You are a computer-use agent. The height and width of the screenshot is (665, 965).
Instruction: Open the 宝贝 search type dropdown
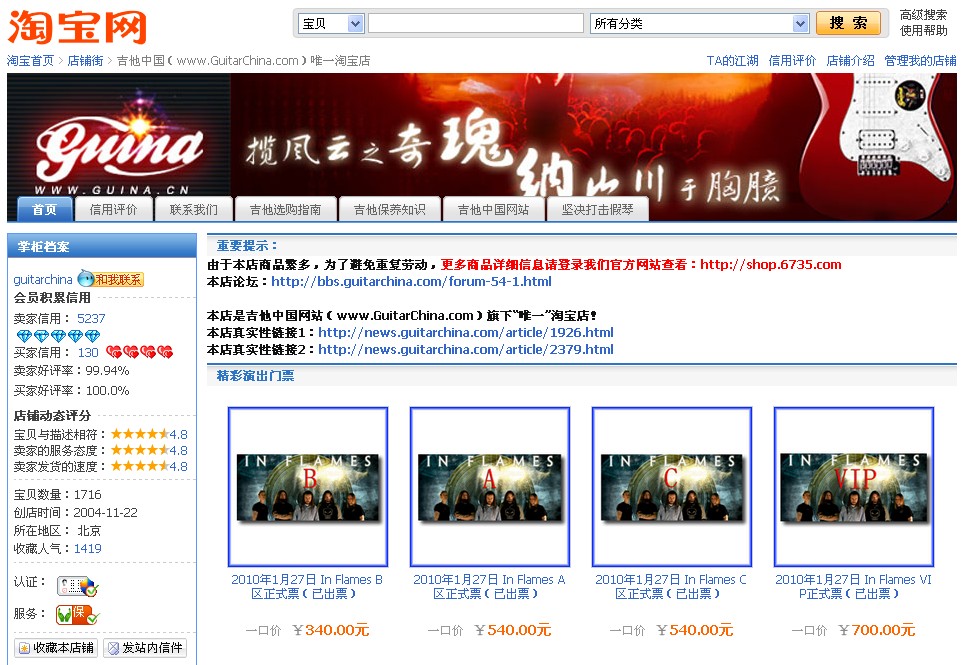(x=330, y=23)
